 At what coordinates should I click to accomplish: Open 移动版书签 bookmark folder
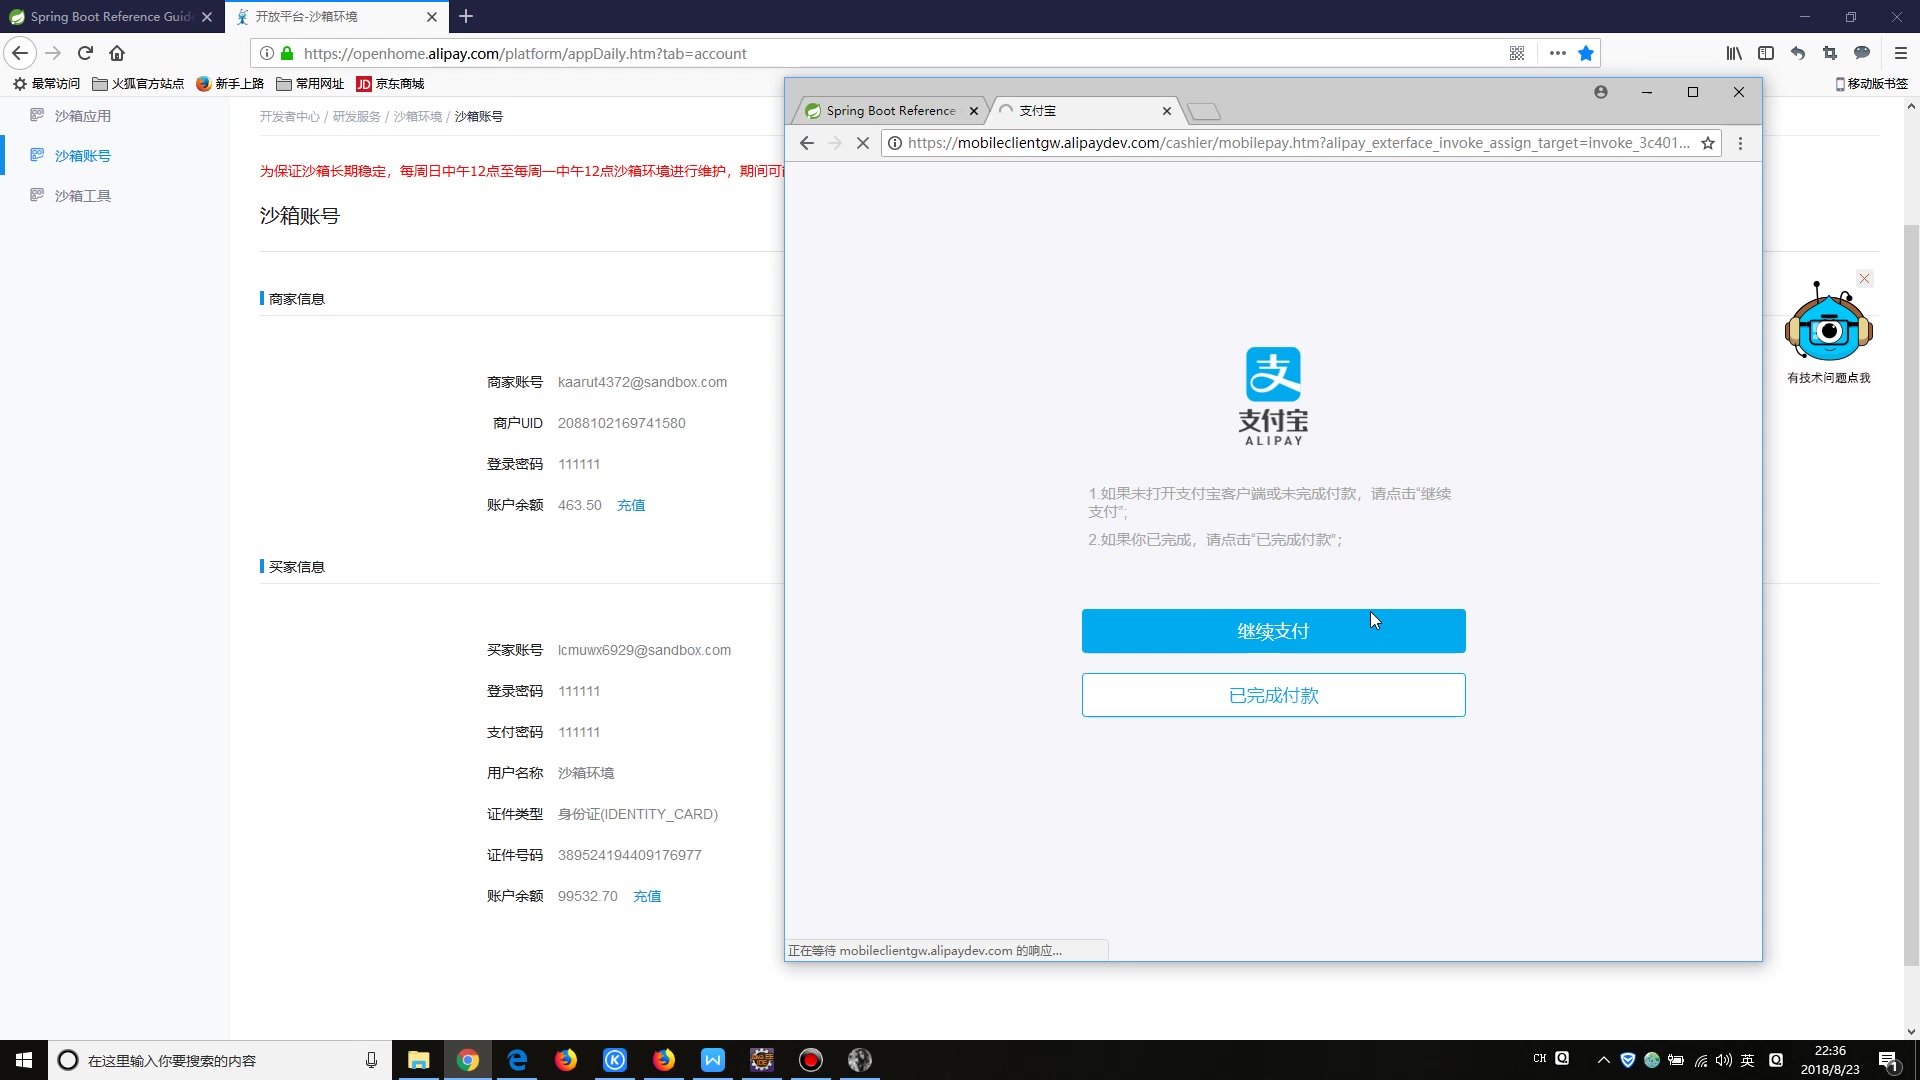coord(1871,84)
